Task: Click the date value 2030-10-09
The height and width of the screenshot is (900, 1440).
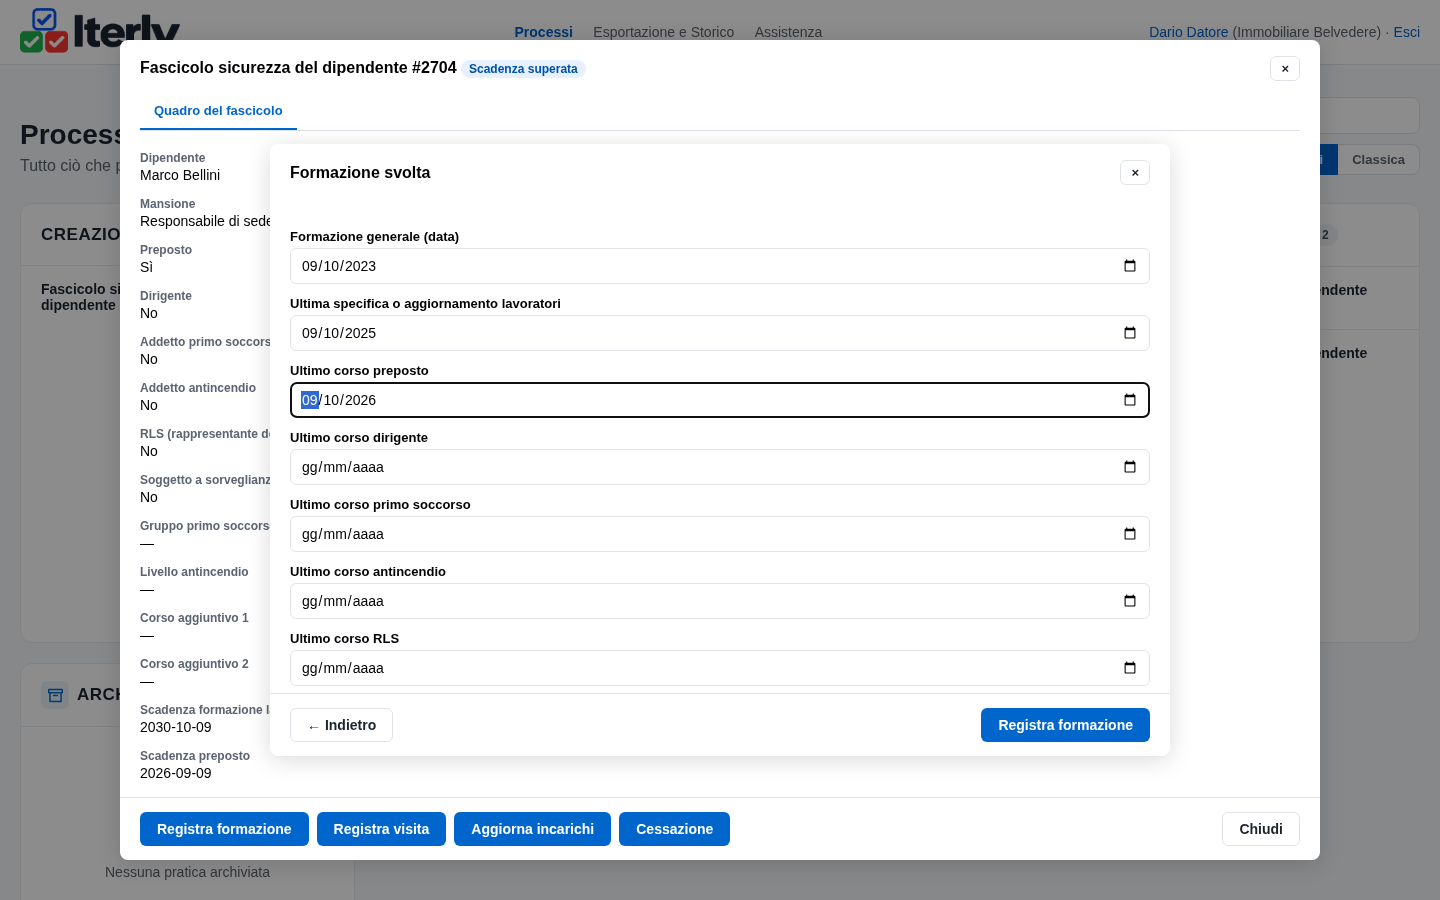Action: pyautogui.click(x=176, y=727)
